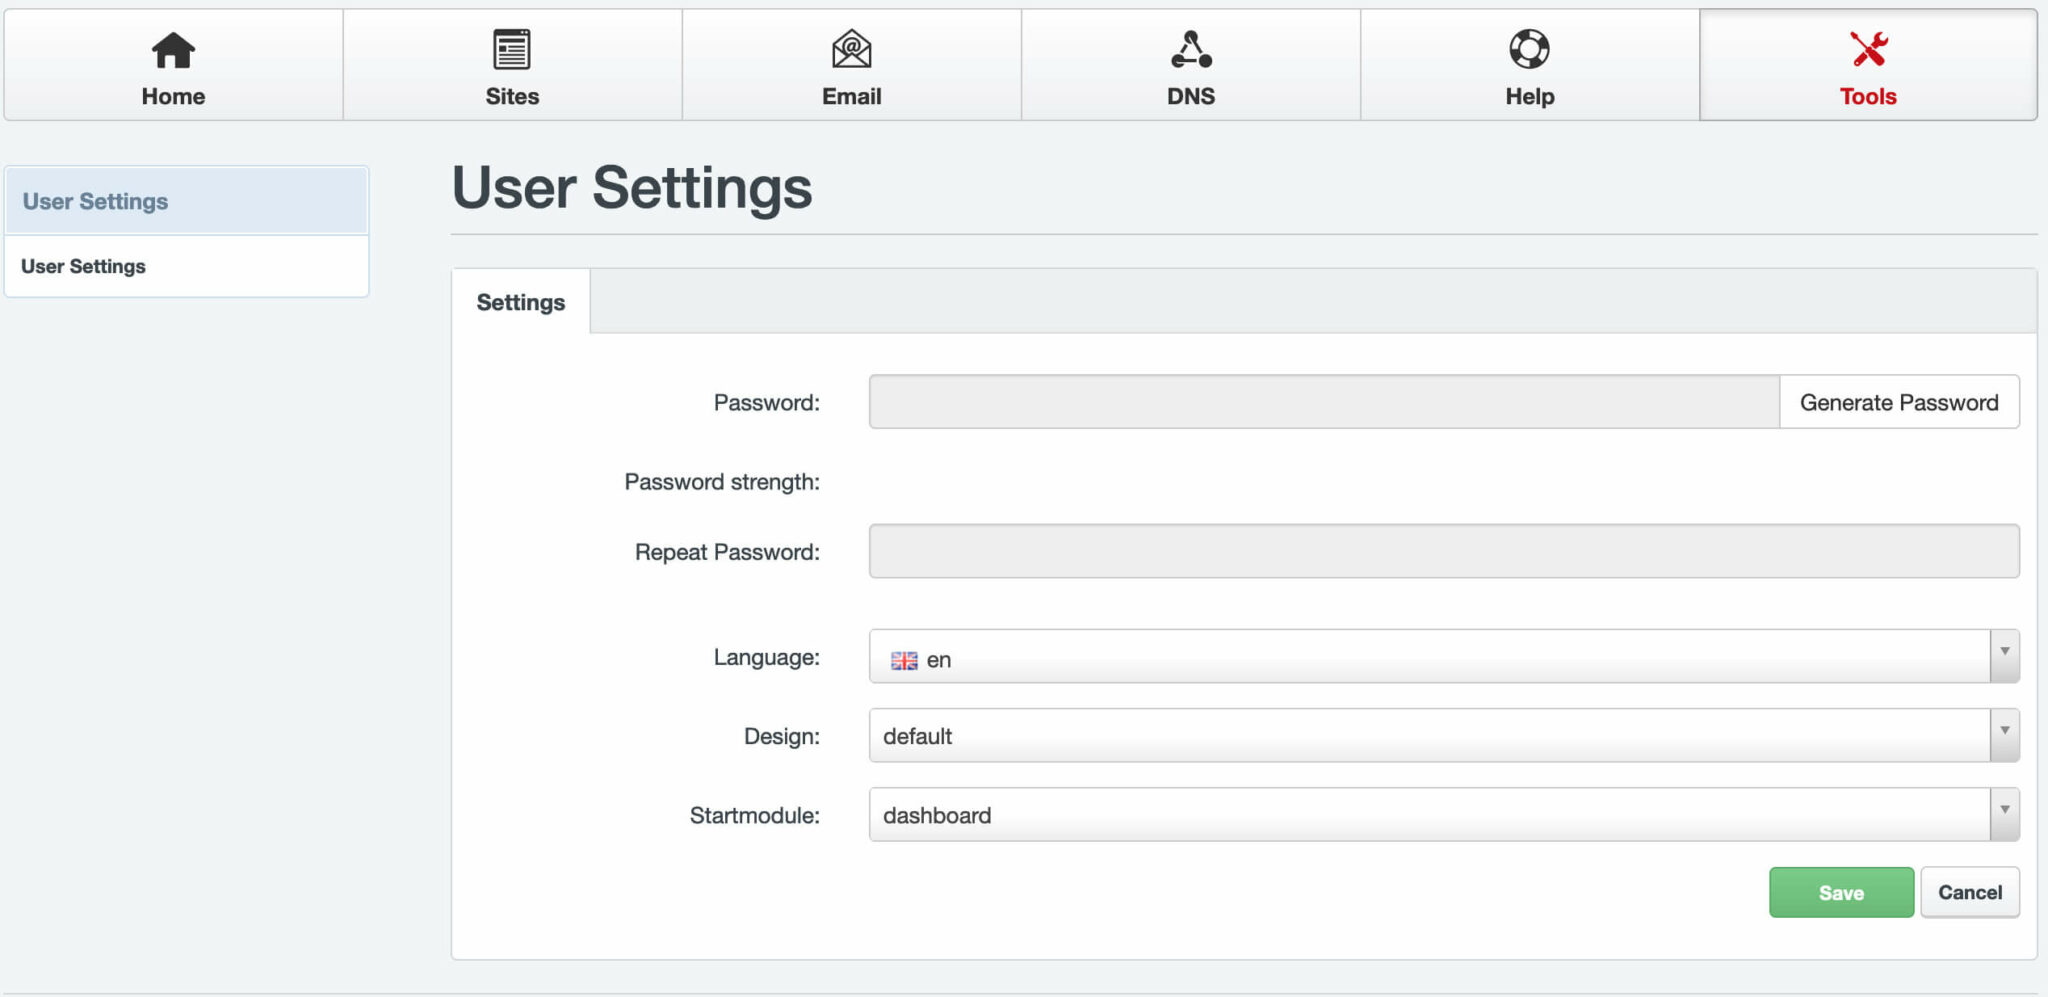Focus the Password input field
The width and height of the screenshot is (2048, 997).
[1324, 402]
